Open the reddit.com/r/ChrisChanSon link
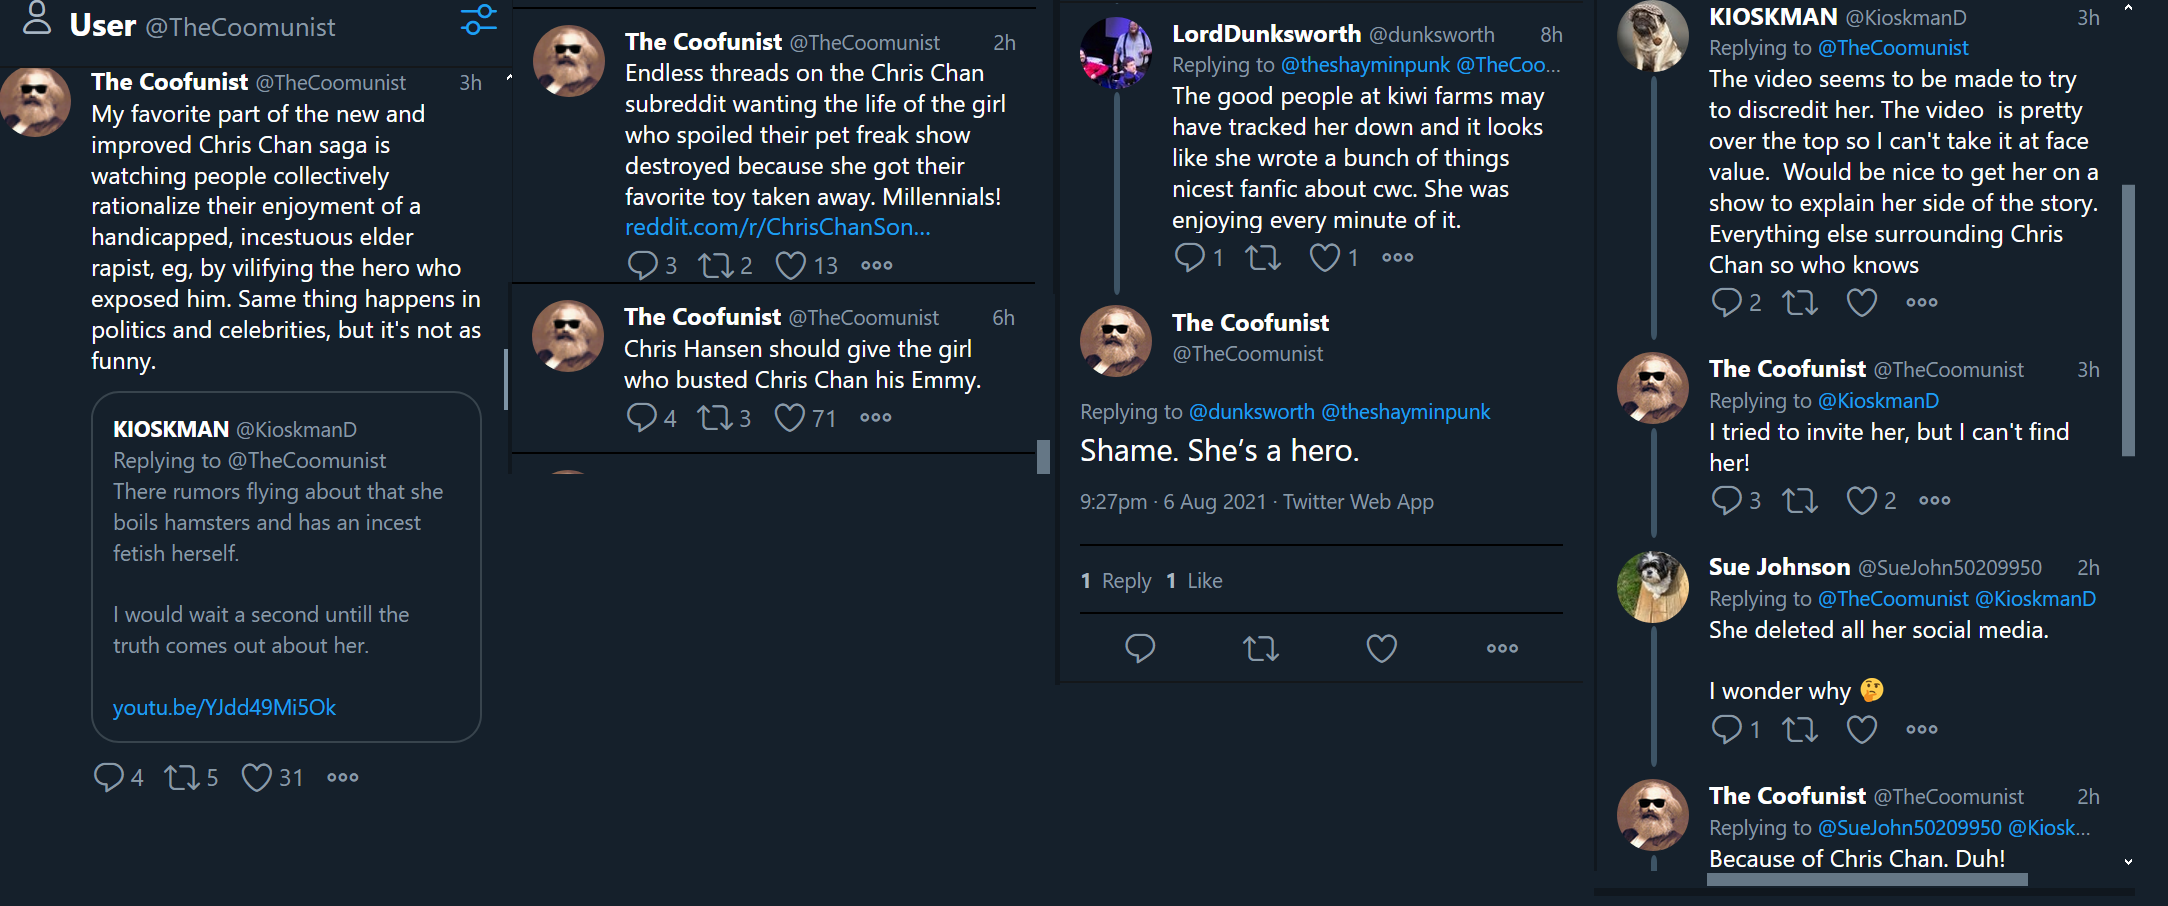This screenshot has width=2168, height=906. [x=777, y=227]
